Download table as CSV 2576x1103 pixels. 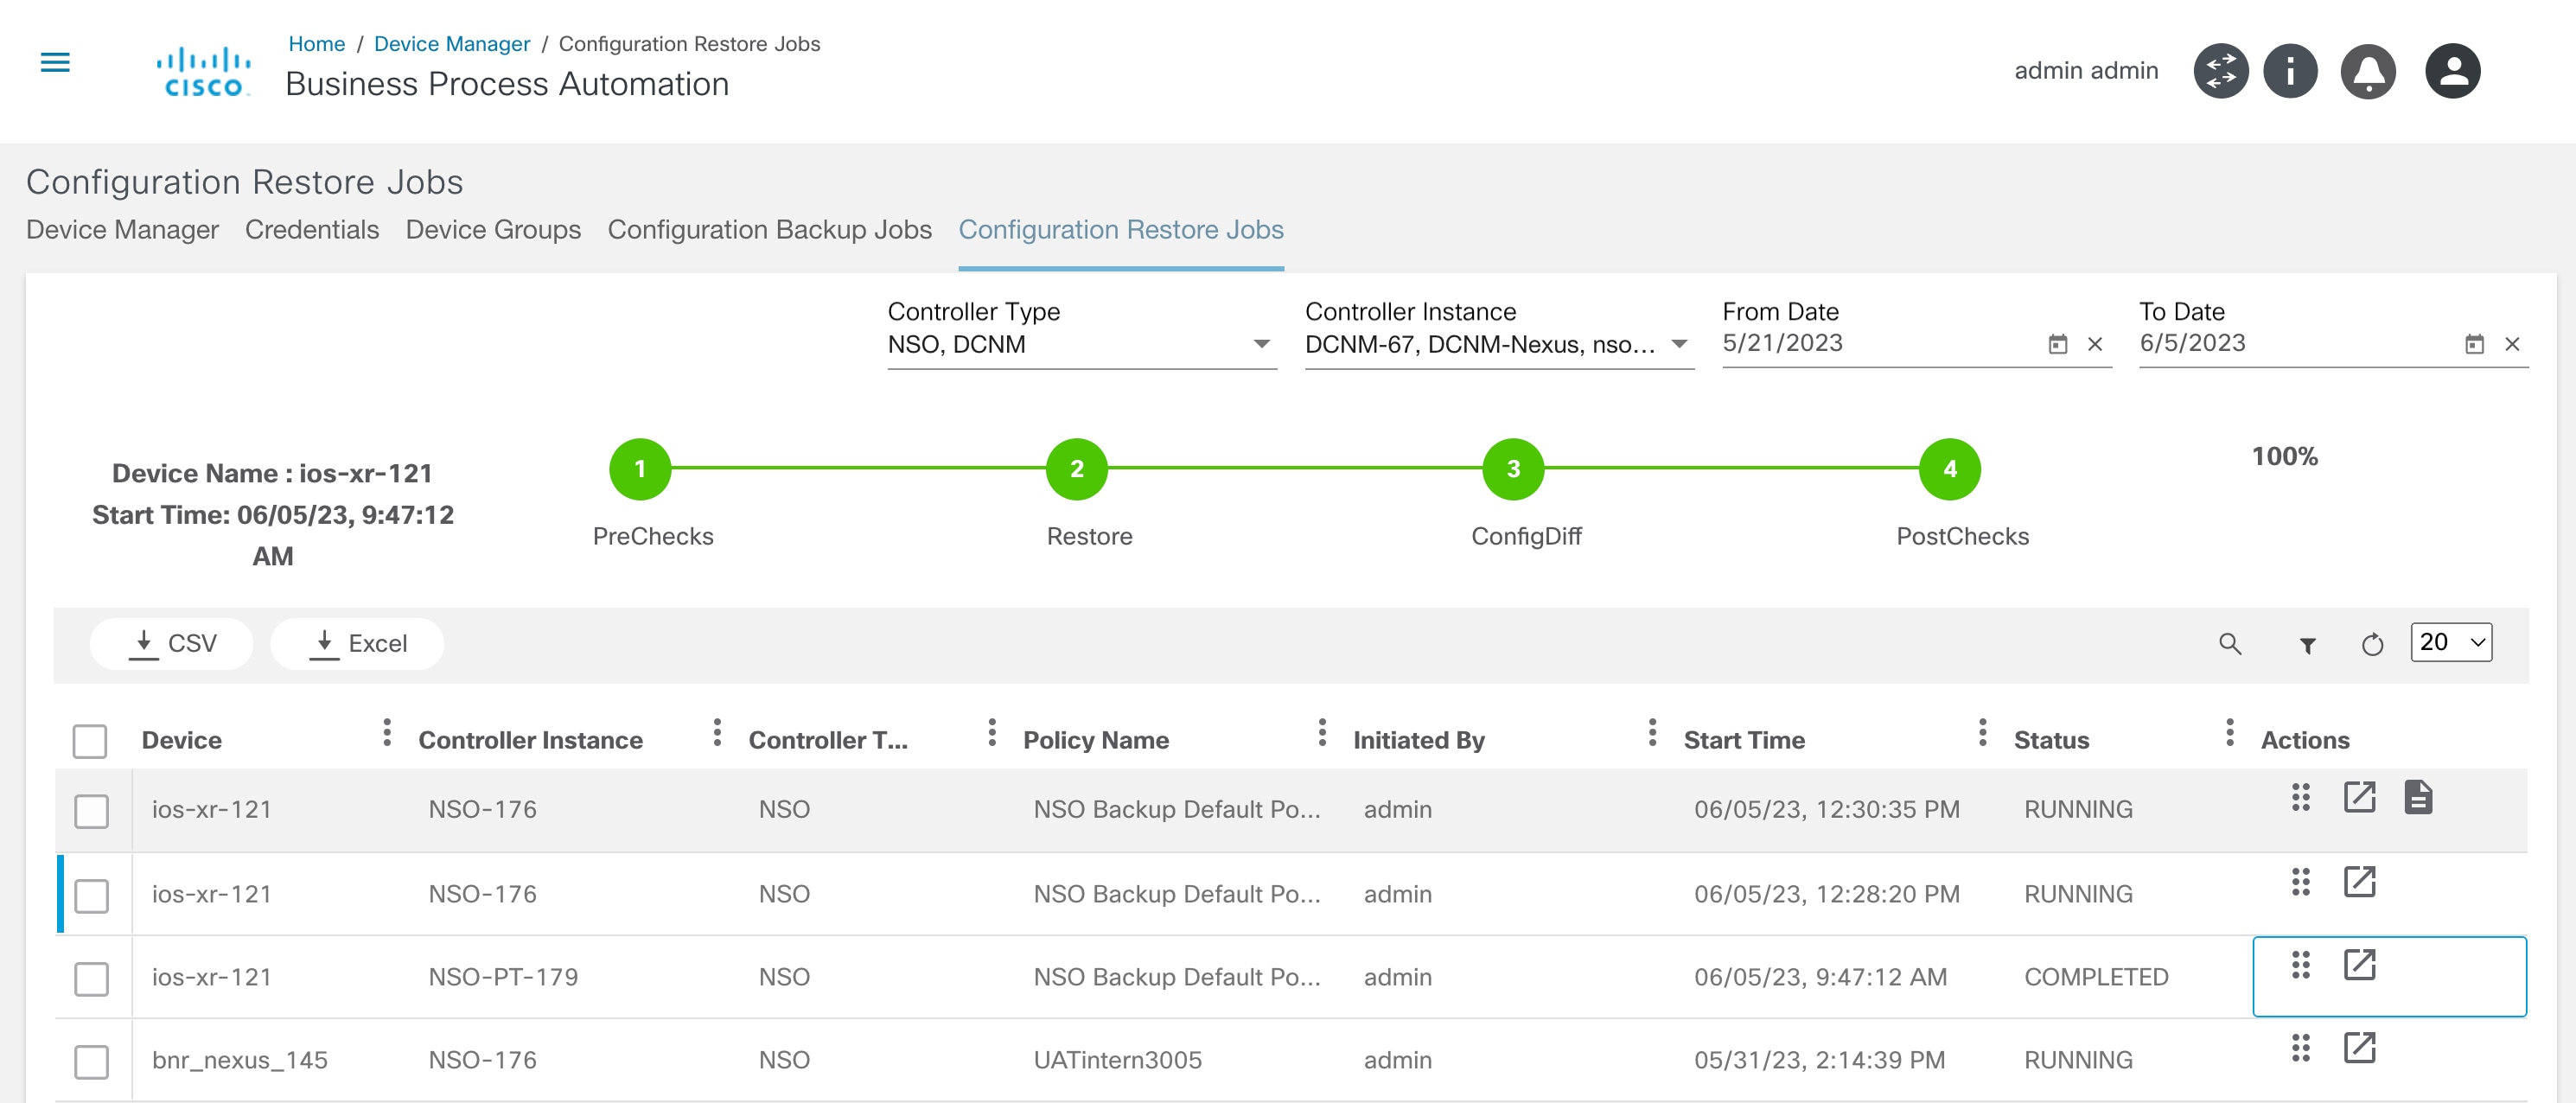tap(172, 643)
